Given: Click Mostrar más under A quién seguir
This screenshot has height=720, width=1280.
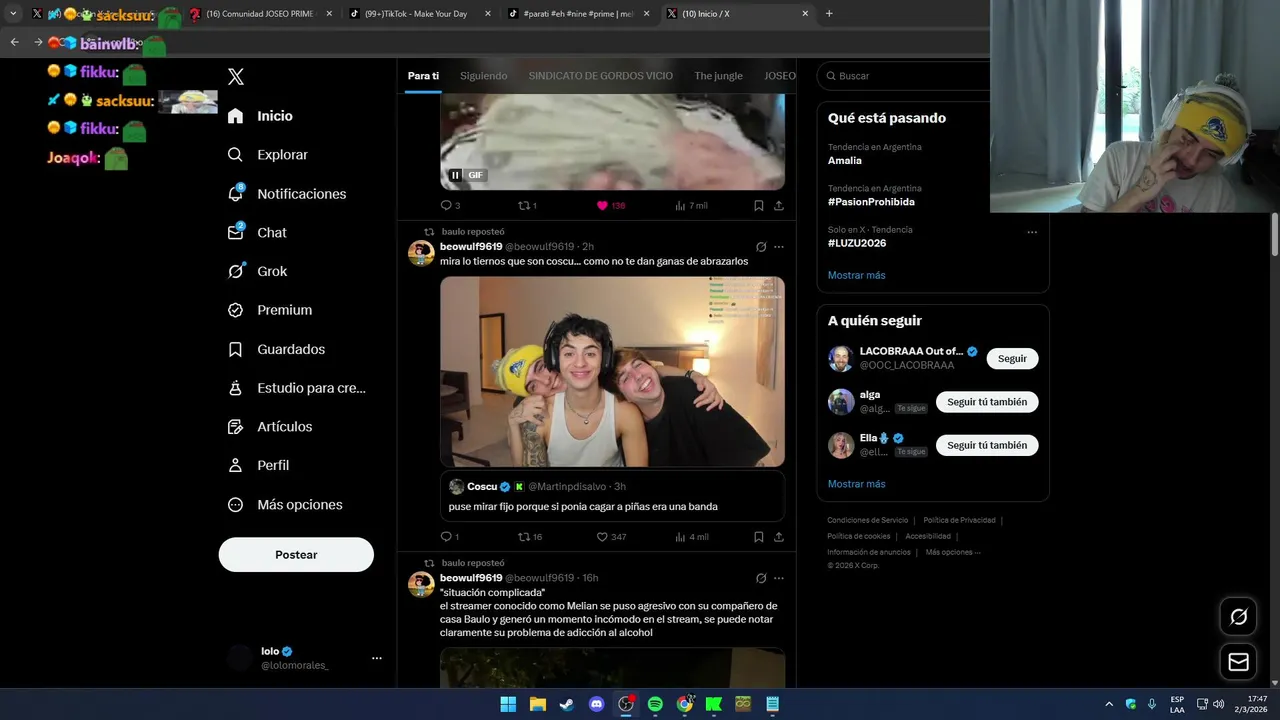Looking at the screenshot, I should [856, 484].
